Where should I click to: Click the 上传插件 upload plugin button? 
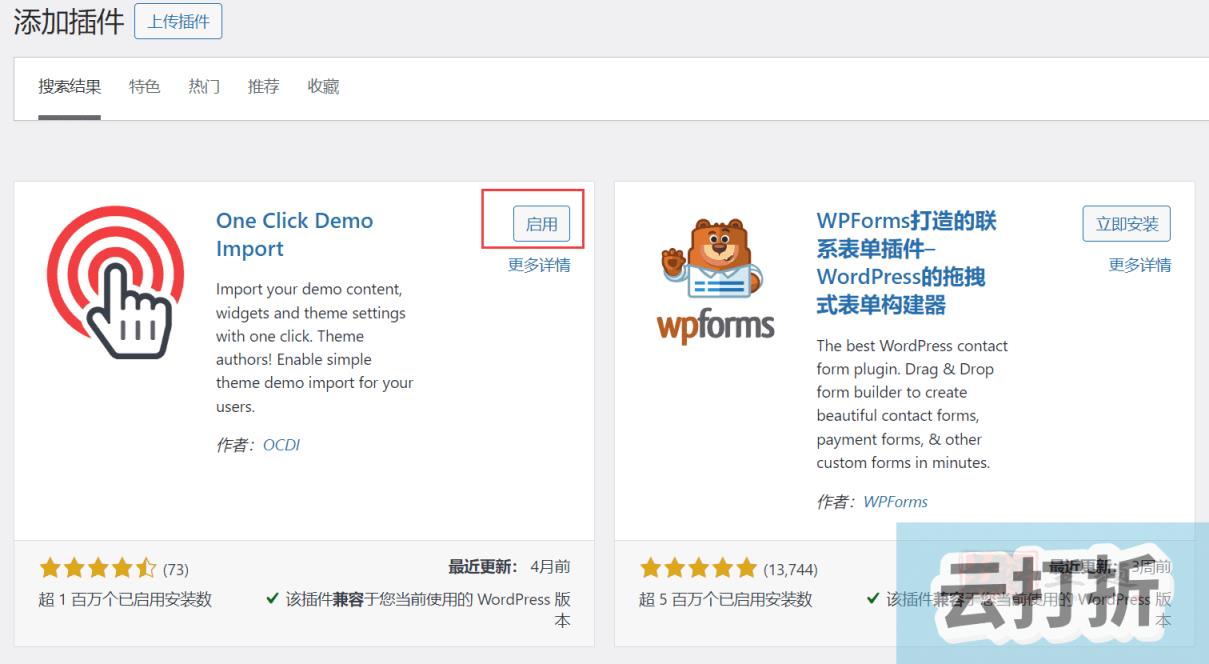click(178, 21)
